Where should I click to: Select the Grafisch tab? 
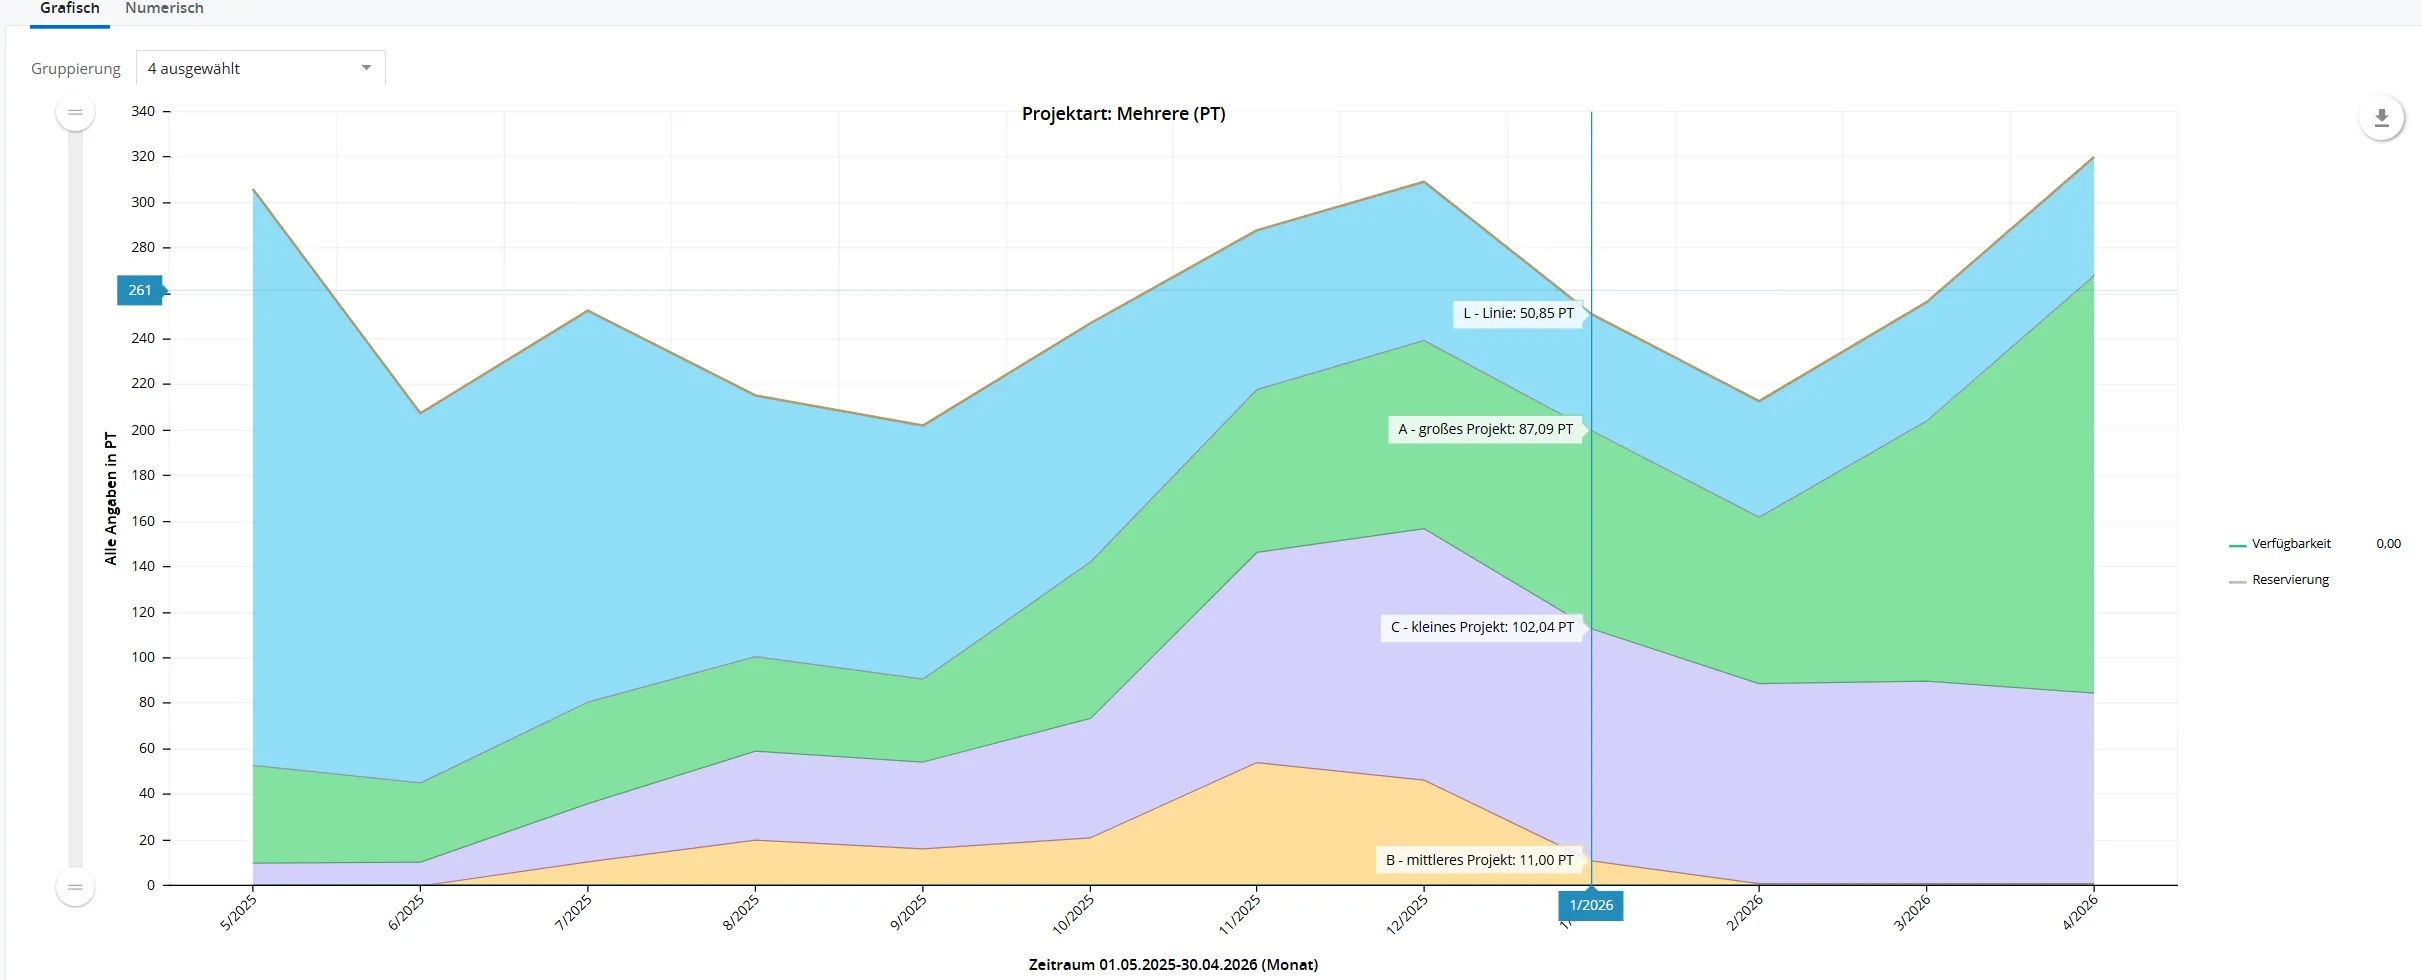70,9
